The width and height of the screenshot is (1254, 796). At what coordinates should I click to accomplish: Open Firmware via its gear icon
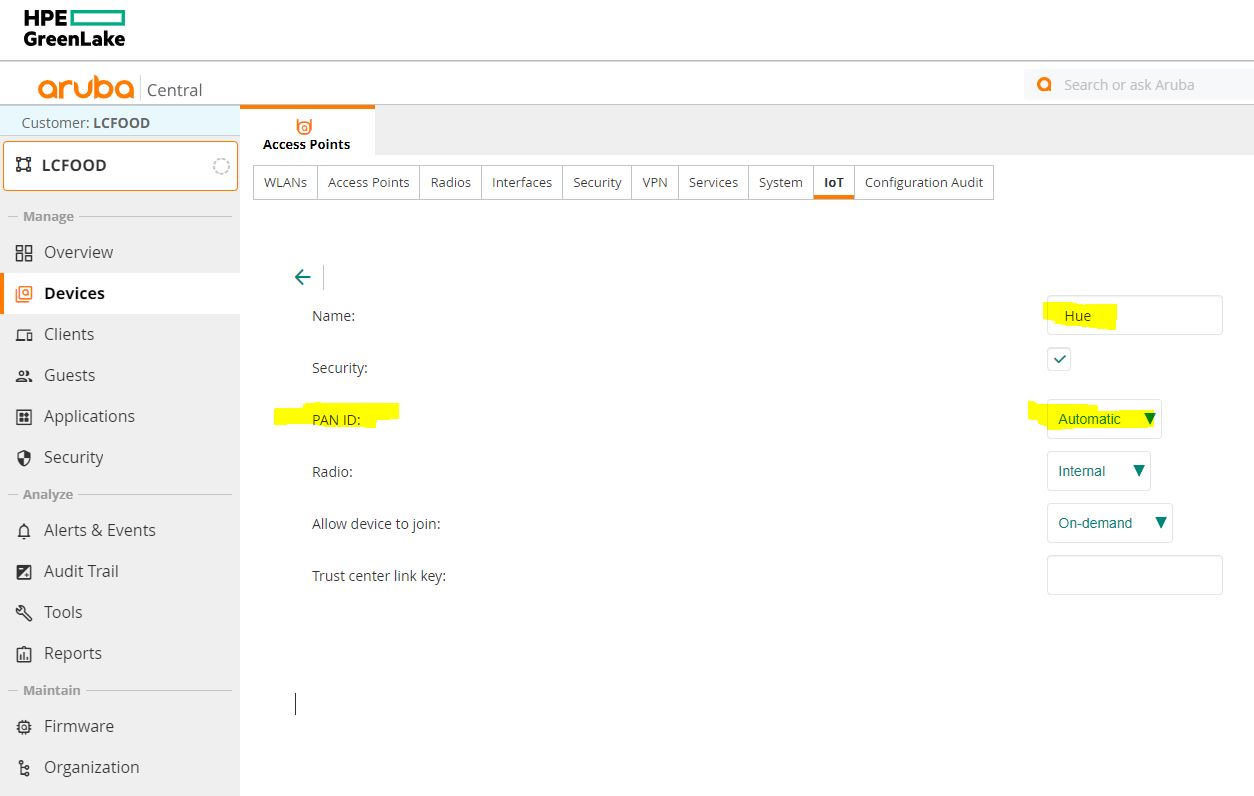tap(24, 727)
